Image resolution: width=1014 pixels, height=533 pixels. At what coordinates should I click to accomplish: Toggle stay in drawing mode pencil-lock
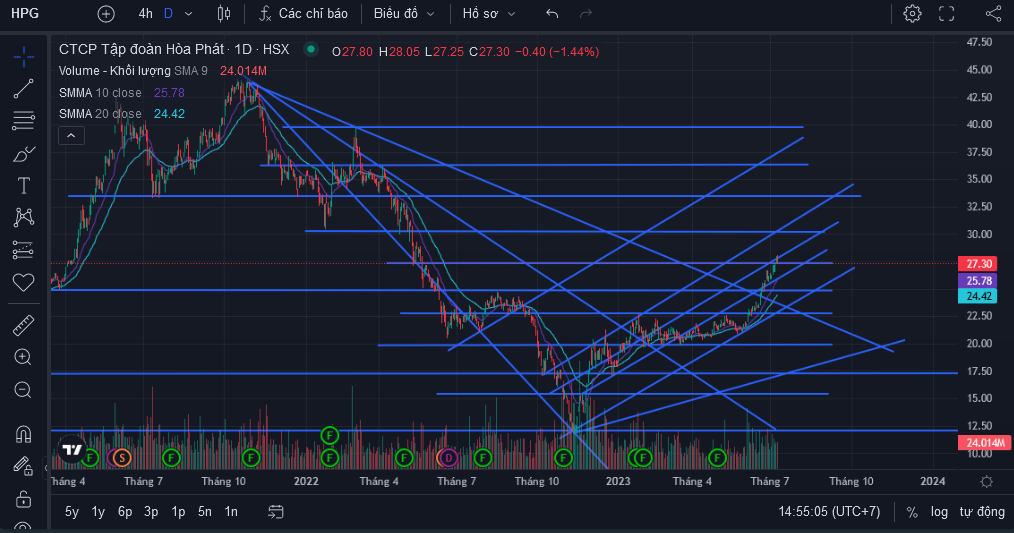pos(24,466)
